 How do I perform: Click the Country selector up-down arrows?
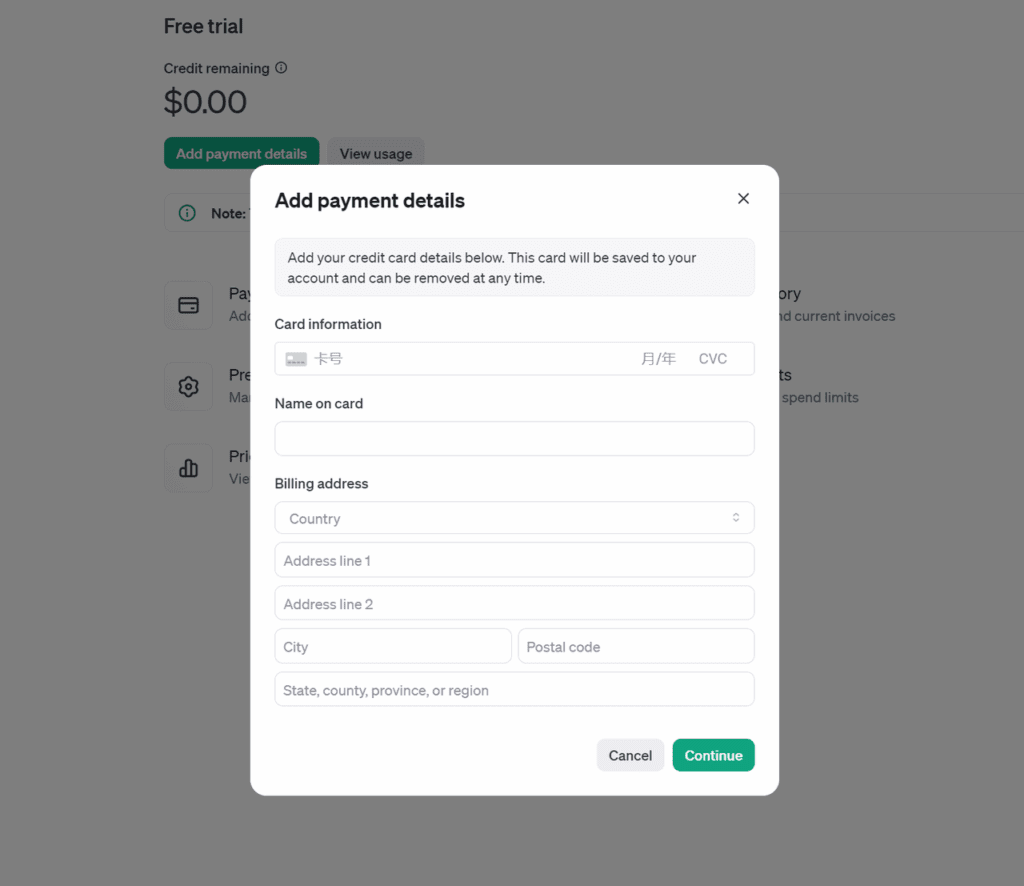coord(736,518)
